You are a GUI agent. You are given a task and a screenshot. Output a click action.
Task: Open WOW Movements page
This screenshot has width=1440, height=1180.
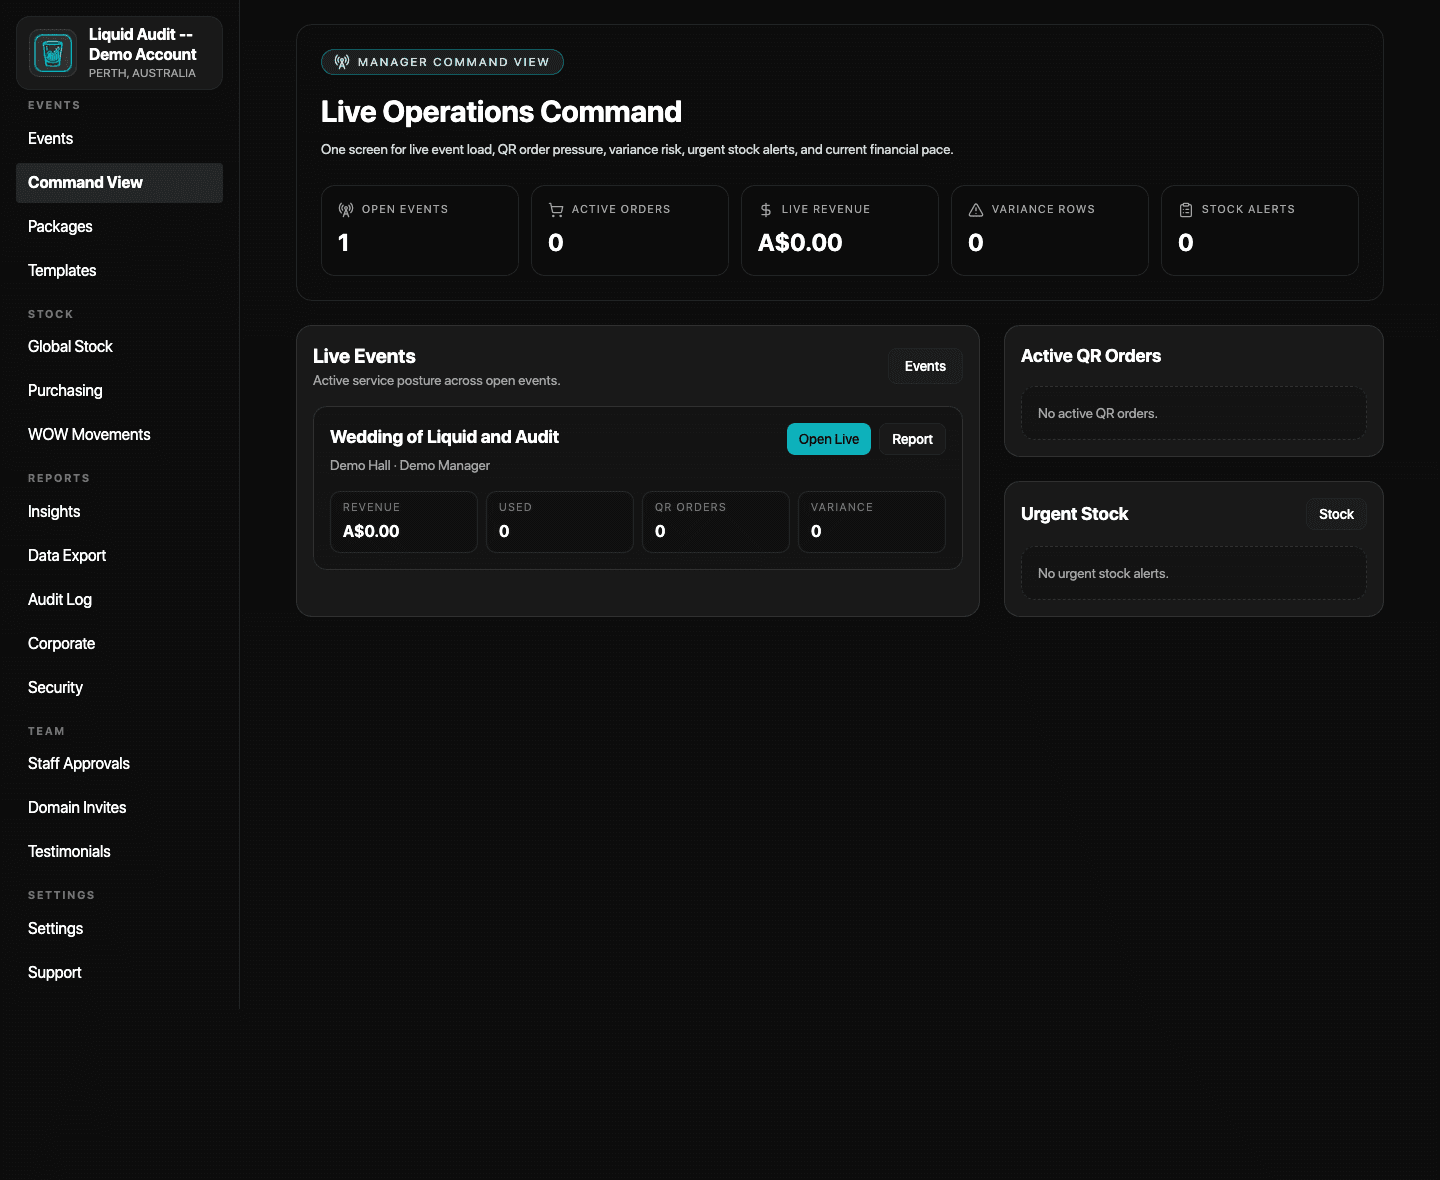click(x=119, y=435)
